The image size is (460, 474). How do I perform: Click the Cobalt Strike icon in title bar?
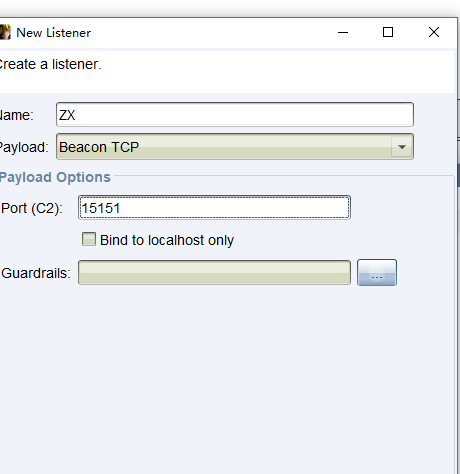(x=5, y=32)
